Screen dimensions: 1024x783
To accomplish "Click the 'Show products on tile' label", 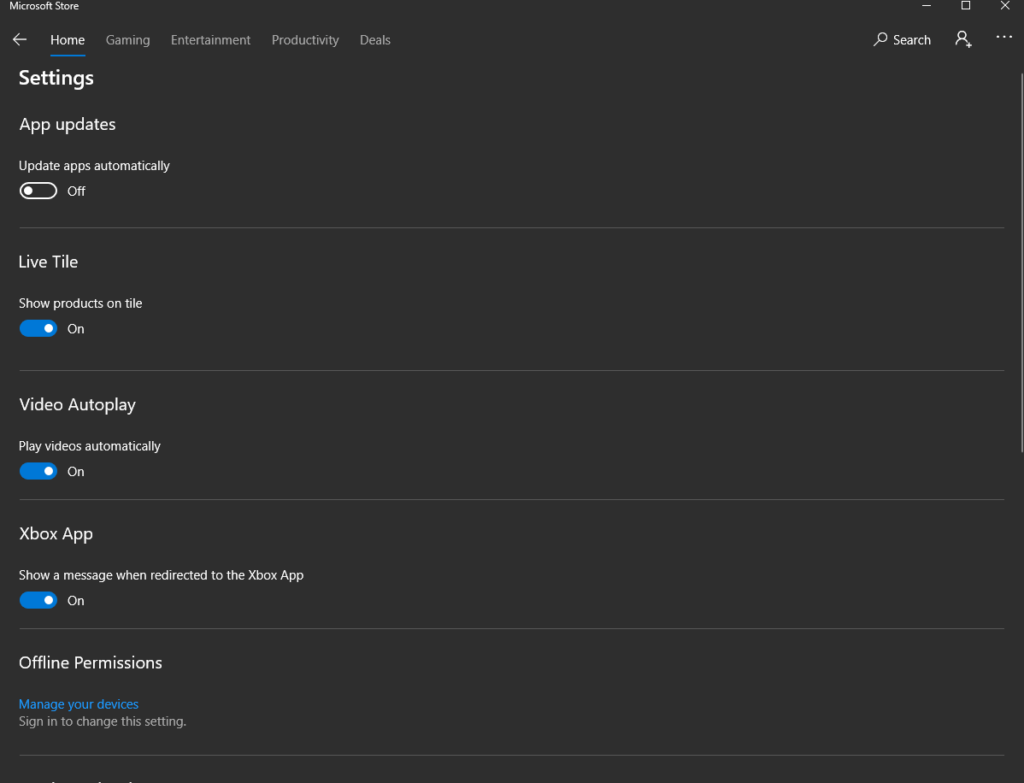I will (80, 303).
